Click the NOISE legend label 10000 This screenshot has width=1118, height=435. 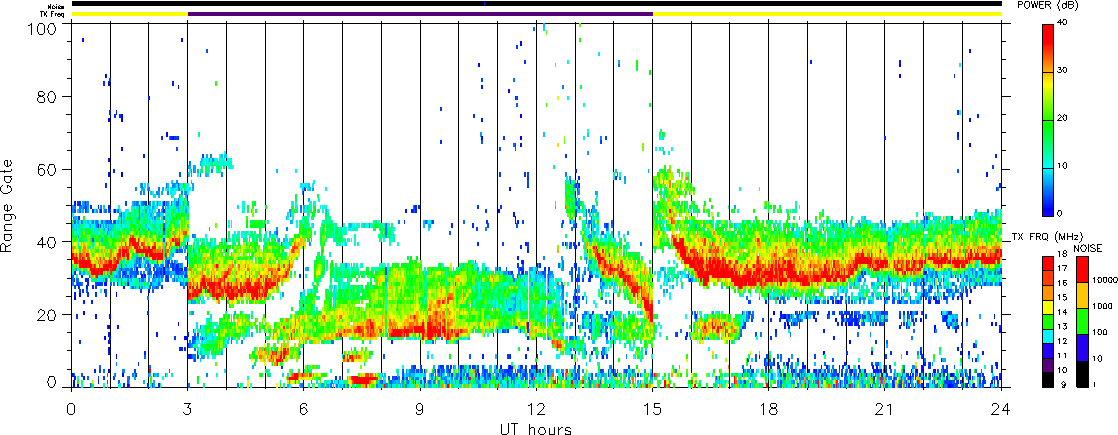pos(1106,282)
